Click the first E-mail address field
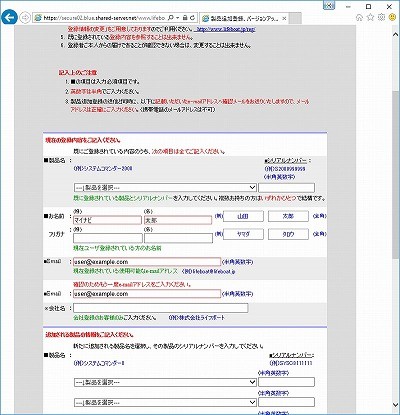 point(147,262)
